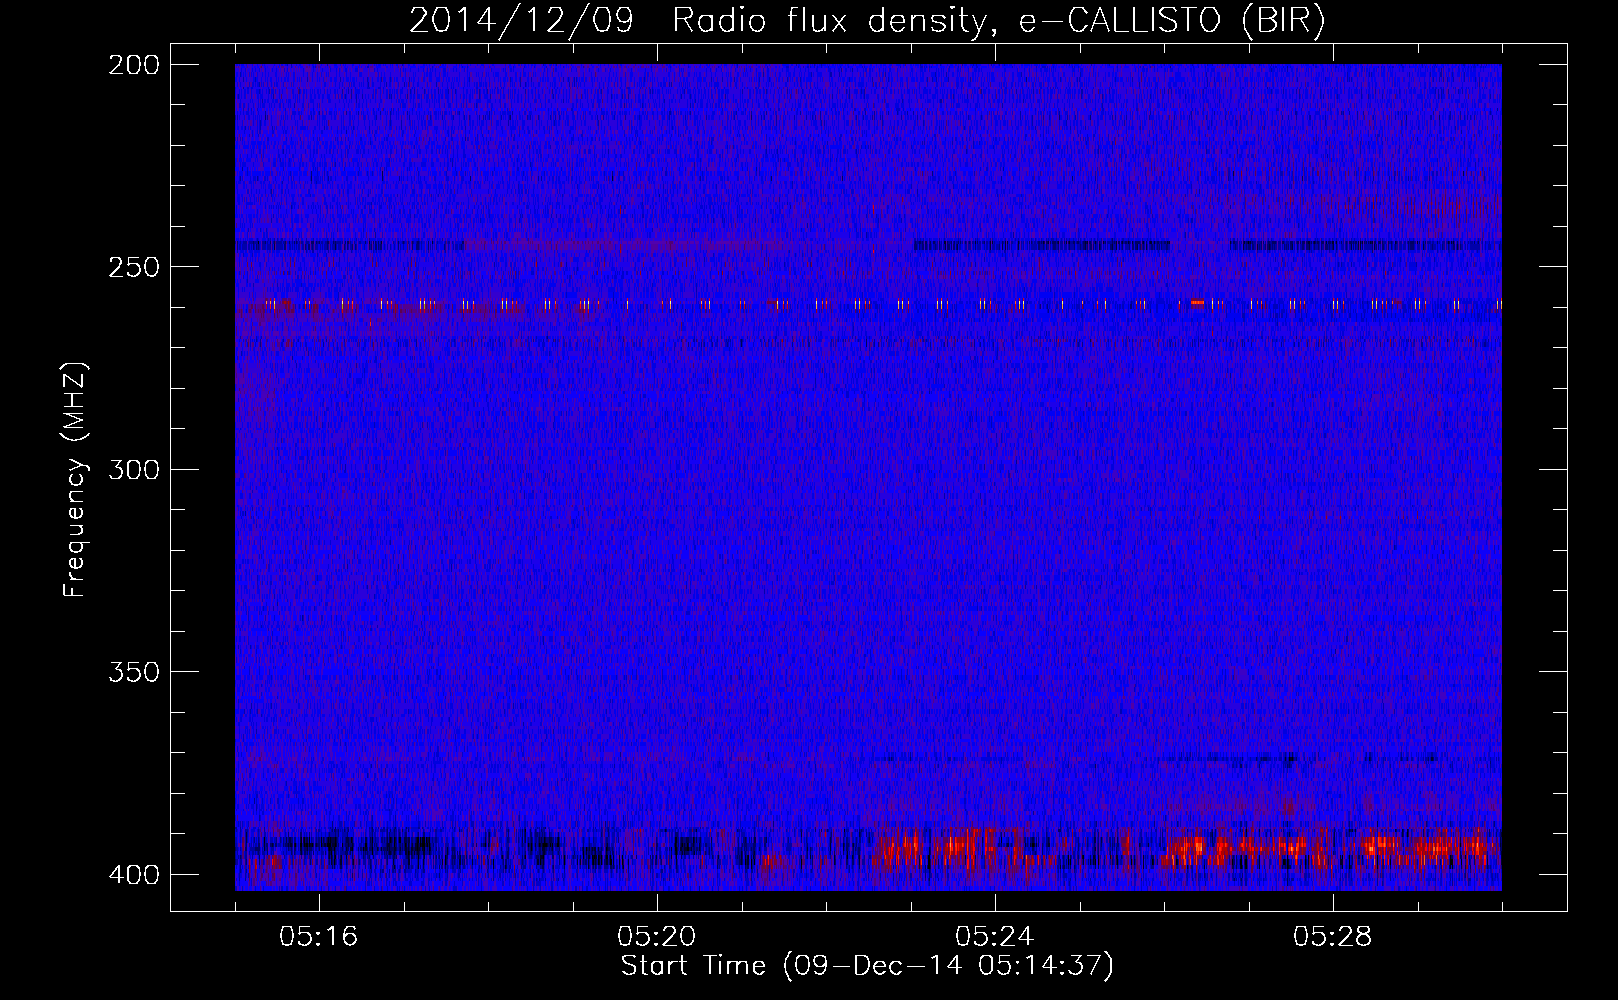Click the 05:28 time tick label
Image resolution: width=1618 pixels, height=1000 pixels.
[1333, 937]
